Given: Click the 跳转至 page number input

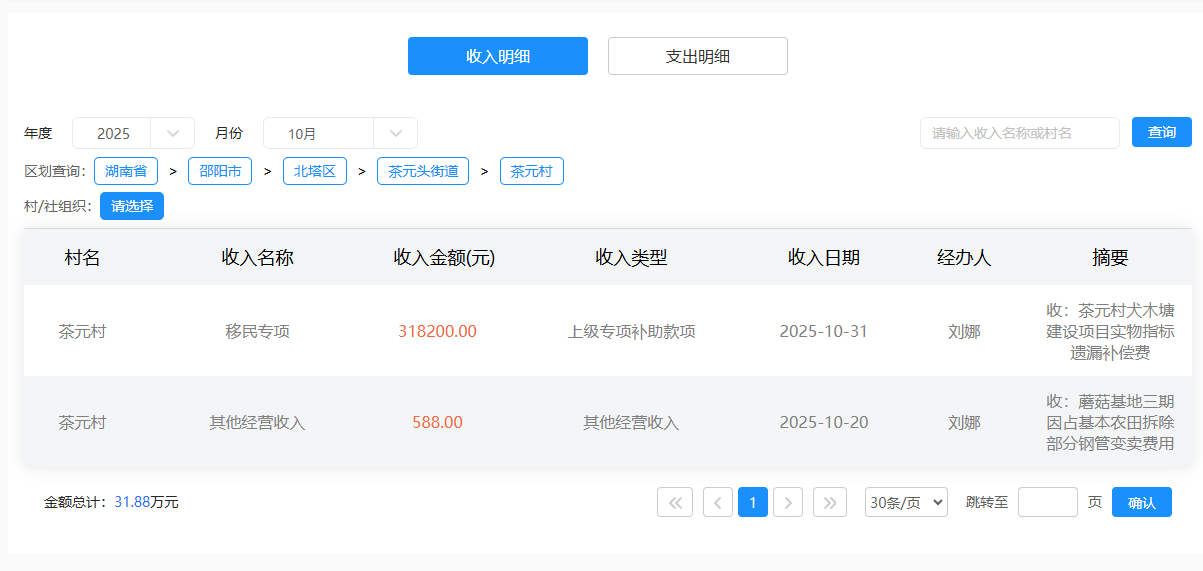Looking at the screenshot, I should coord(1047,502).
